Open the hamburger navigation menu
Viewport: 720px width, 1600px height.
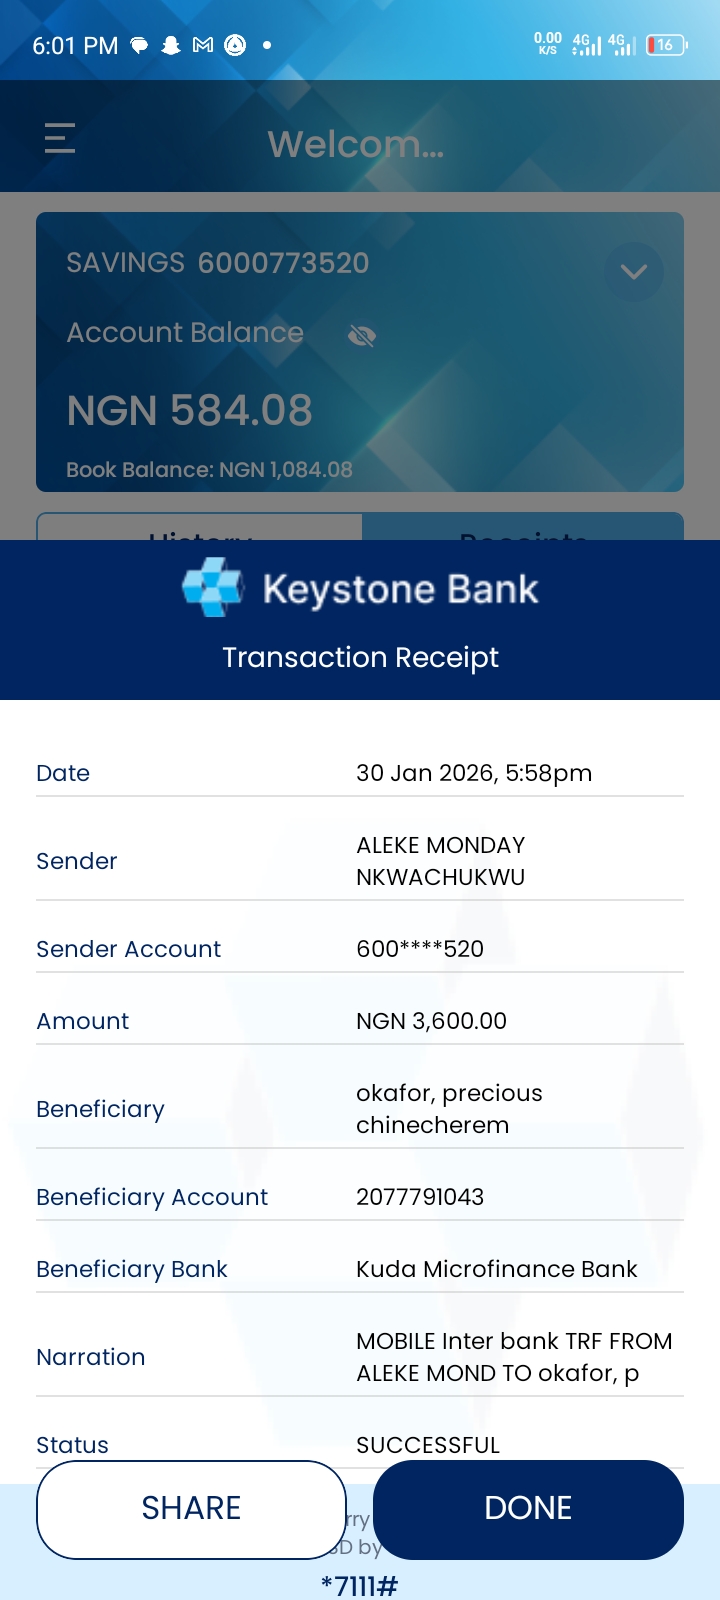click(x=60, y=138)
